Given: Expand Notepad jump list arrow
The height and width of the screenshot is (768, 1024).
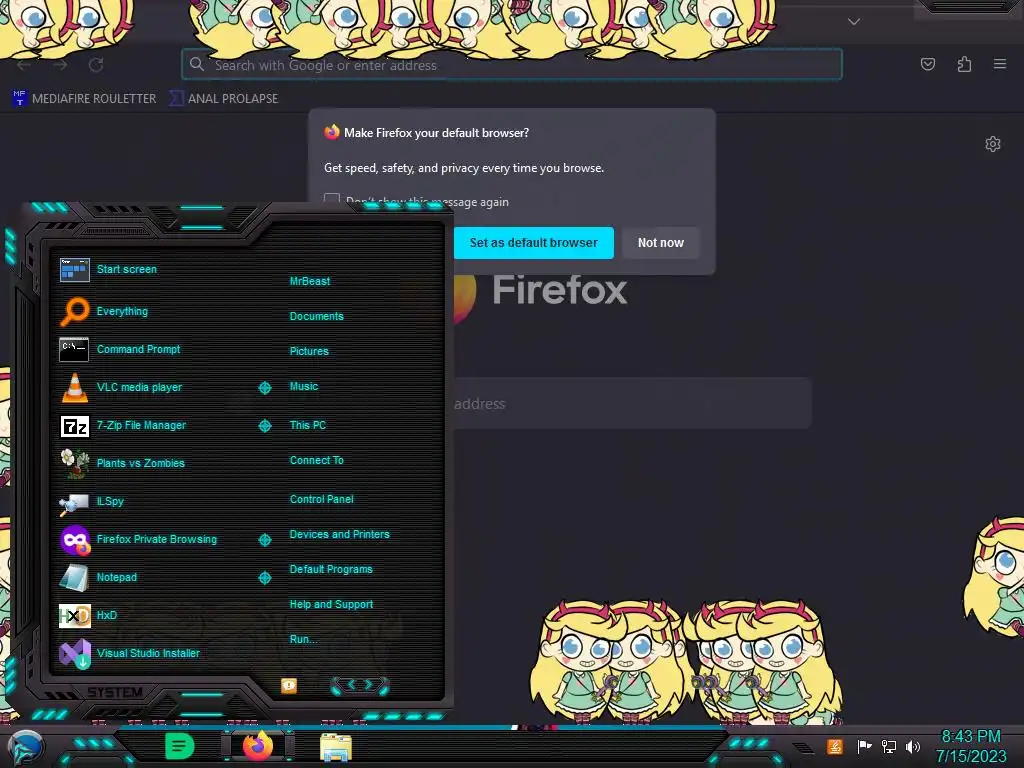Looking at the screenshot, I should 264,578.
